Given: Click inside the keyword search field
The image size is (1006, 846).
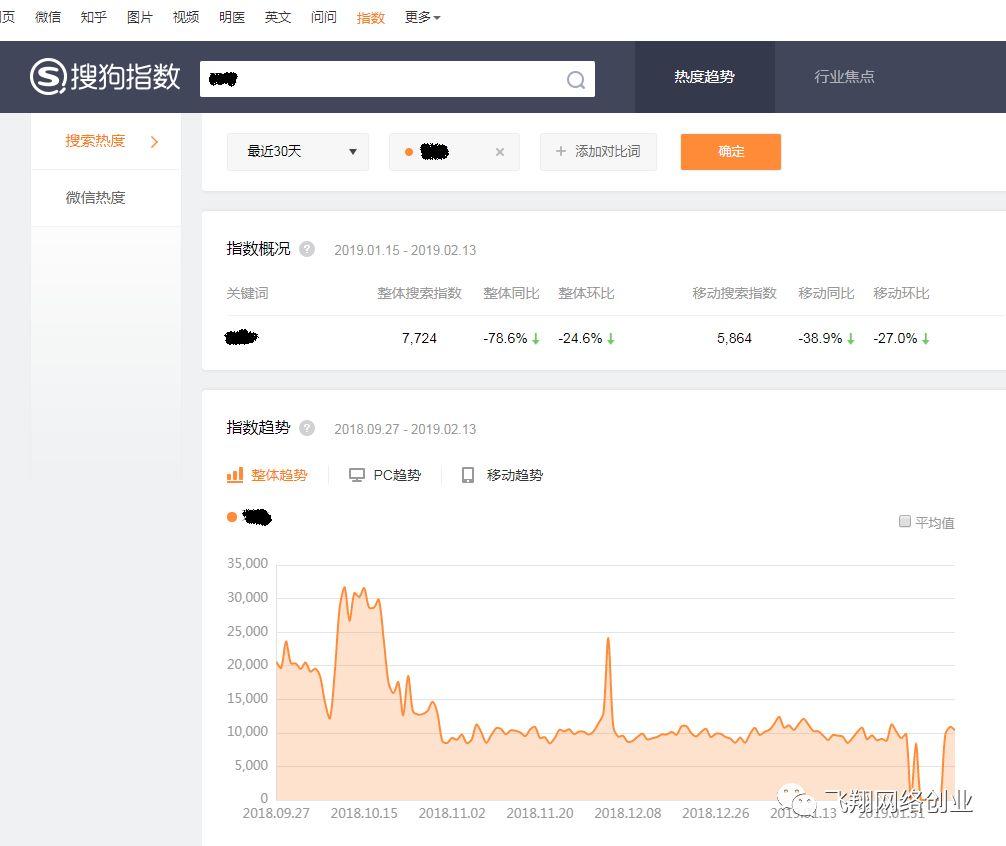Looking at the screenshot, I should pyautogui.click(x=380, y=78).
